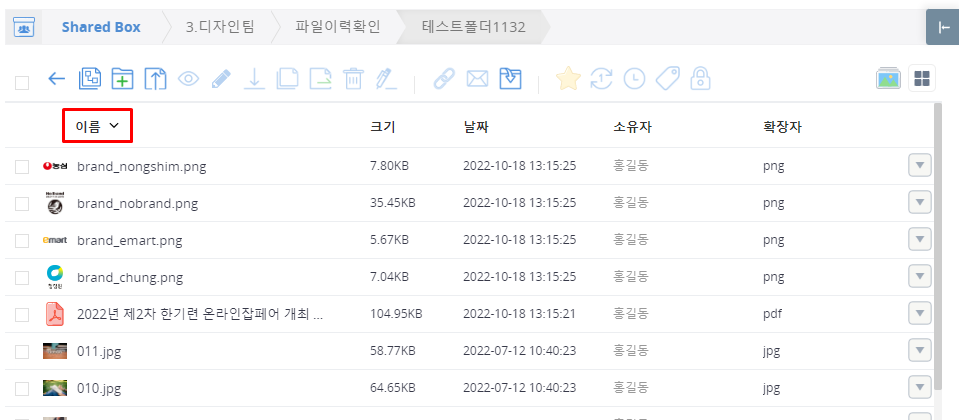The image size is (959, 420).
Task: Click the copy files icon
Action: [287, 79]
